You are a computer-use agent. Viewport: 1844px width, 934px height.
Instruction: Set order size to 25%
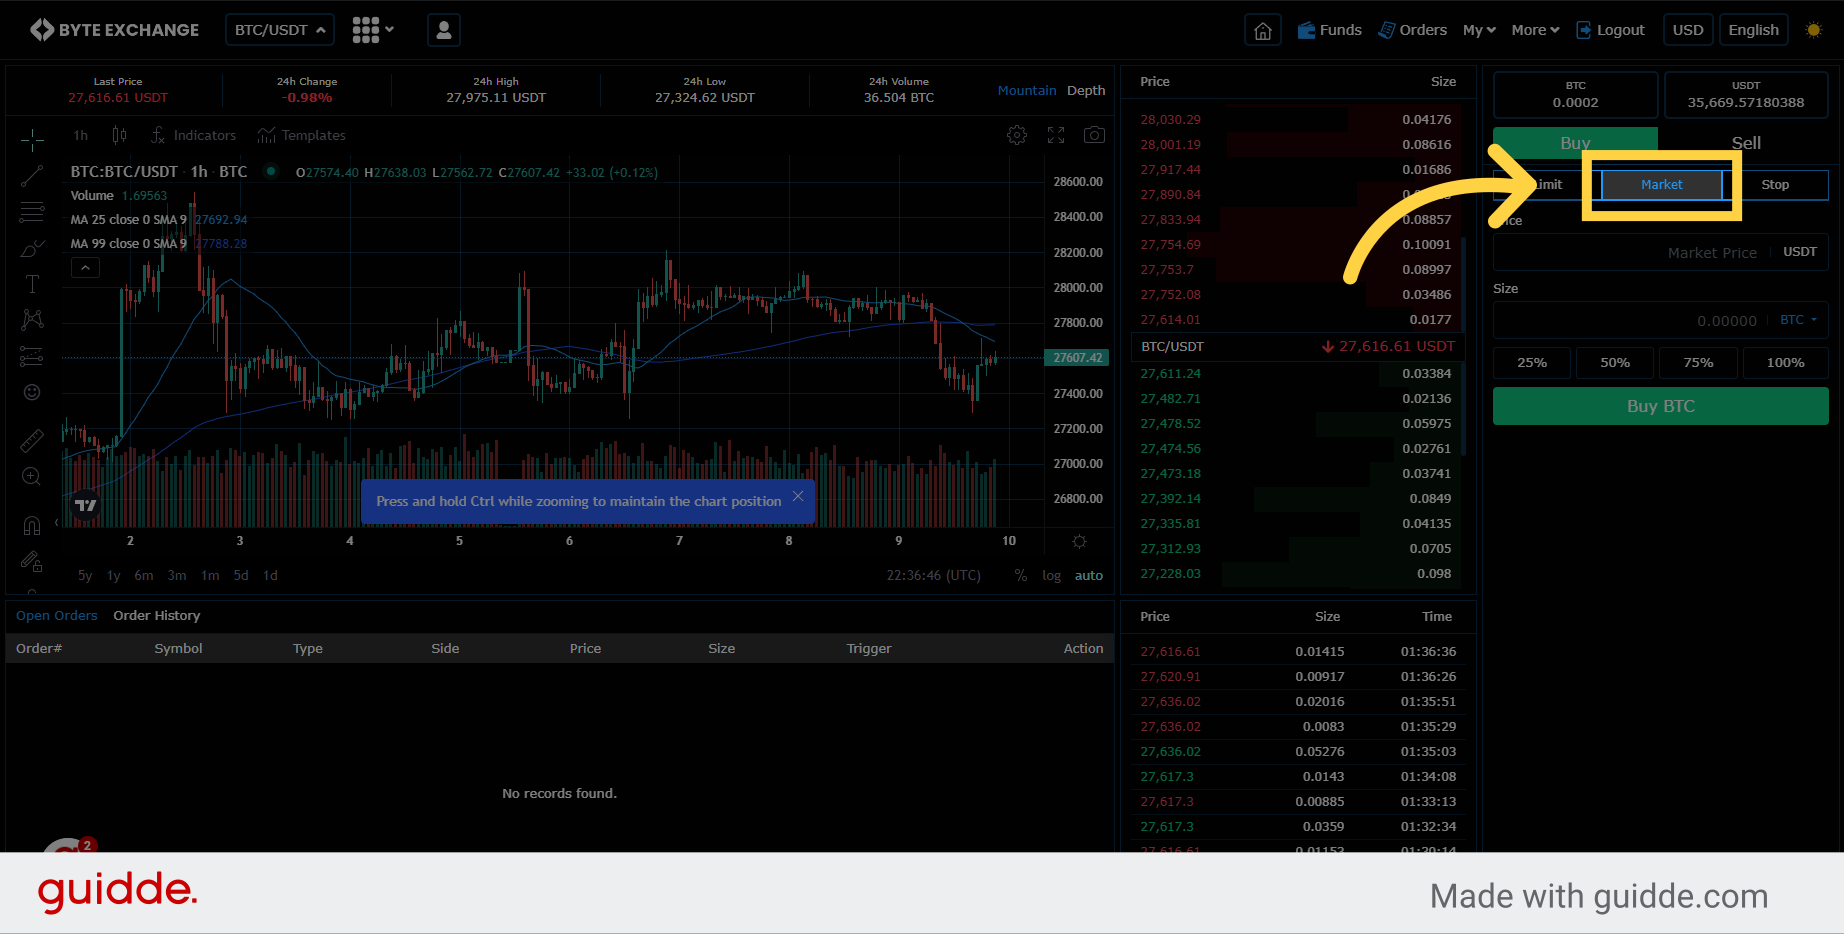(x=1532, y=362)
